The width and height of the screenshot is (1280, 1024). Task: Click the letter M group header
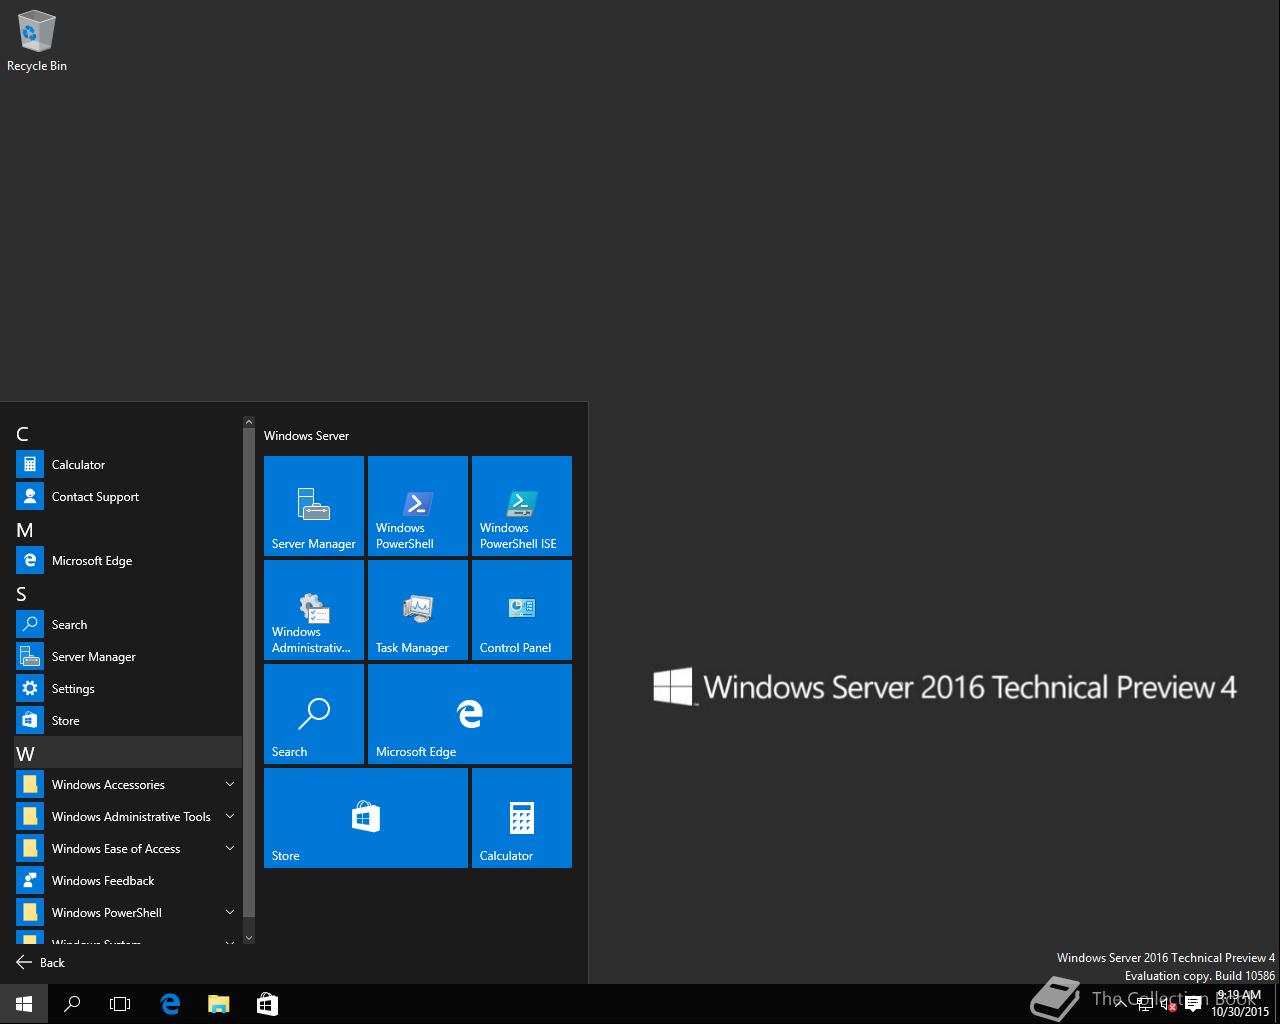click(128, 529)
